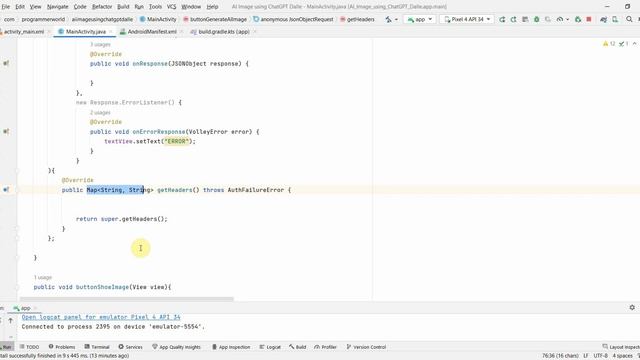Click the "1 usage" hint above buttonShowImage
Viewport: 640px width, 360px height.
click(x=43, y=278)
